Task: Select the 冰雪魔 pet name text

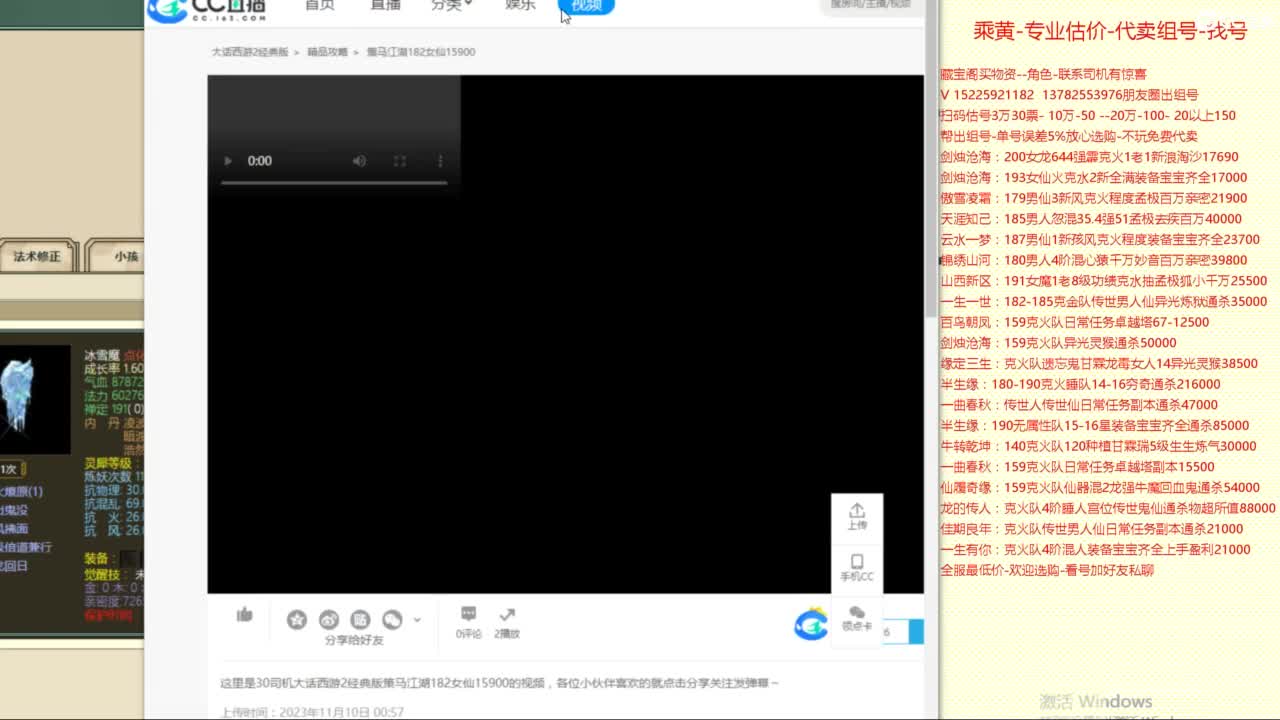Action: [102, 354]
